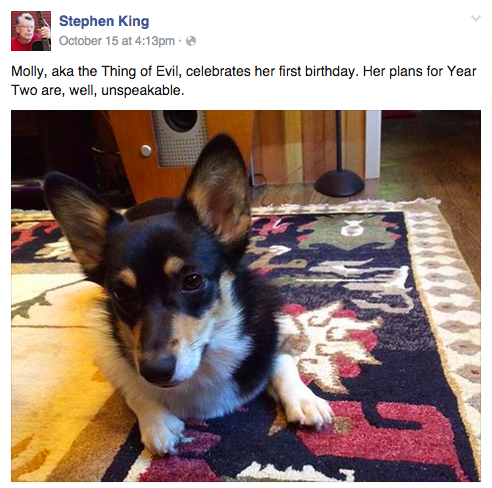This screenshot has width=492, height=488.
Task: Click the globe public-audience icon
Action: point(191,41)
